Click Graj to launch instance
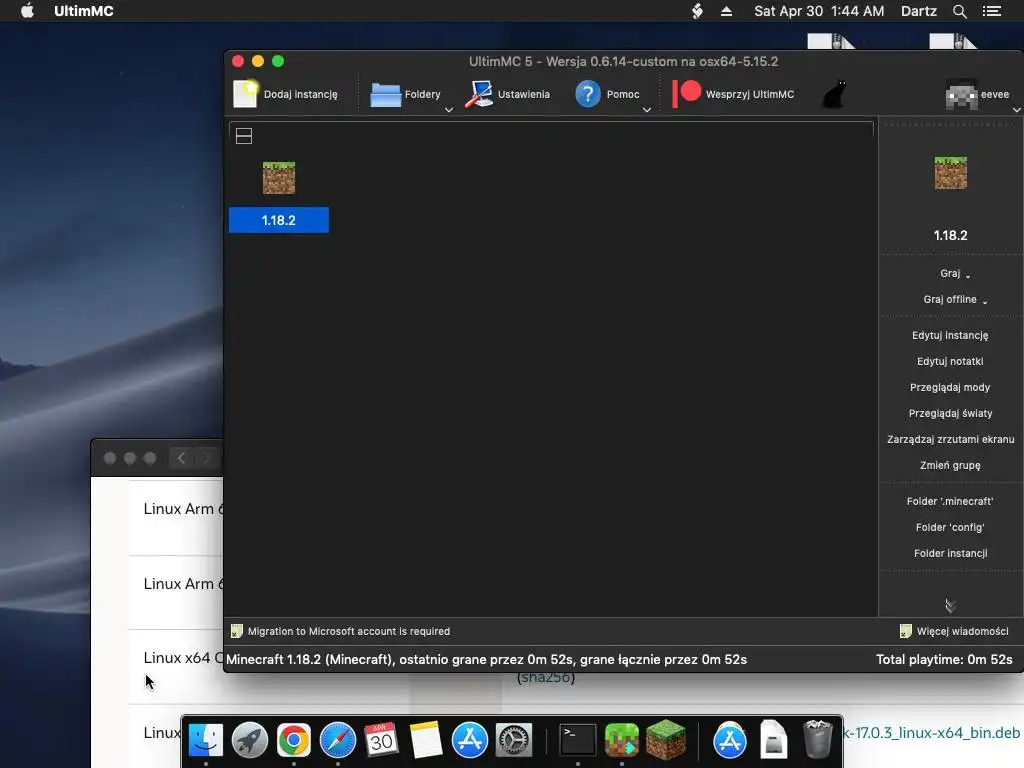1024x768 pixels. (x=950, y=273)
